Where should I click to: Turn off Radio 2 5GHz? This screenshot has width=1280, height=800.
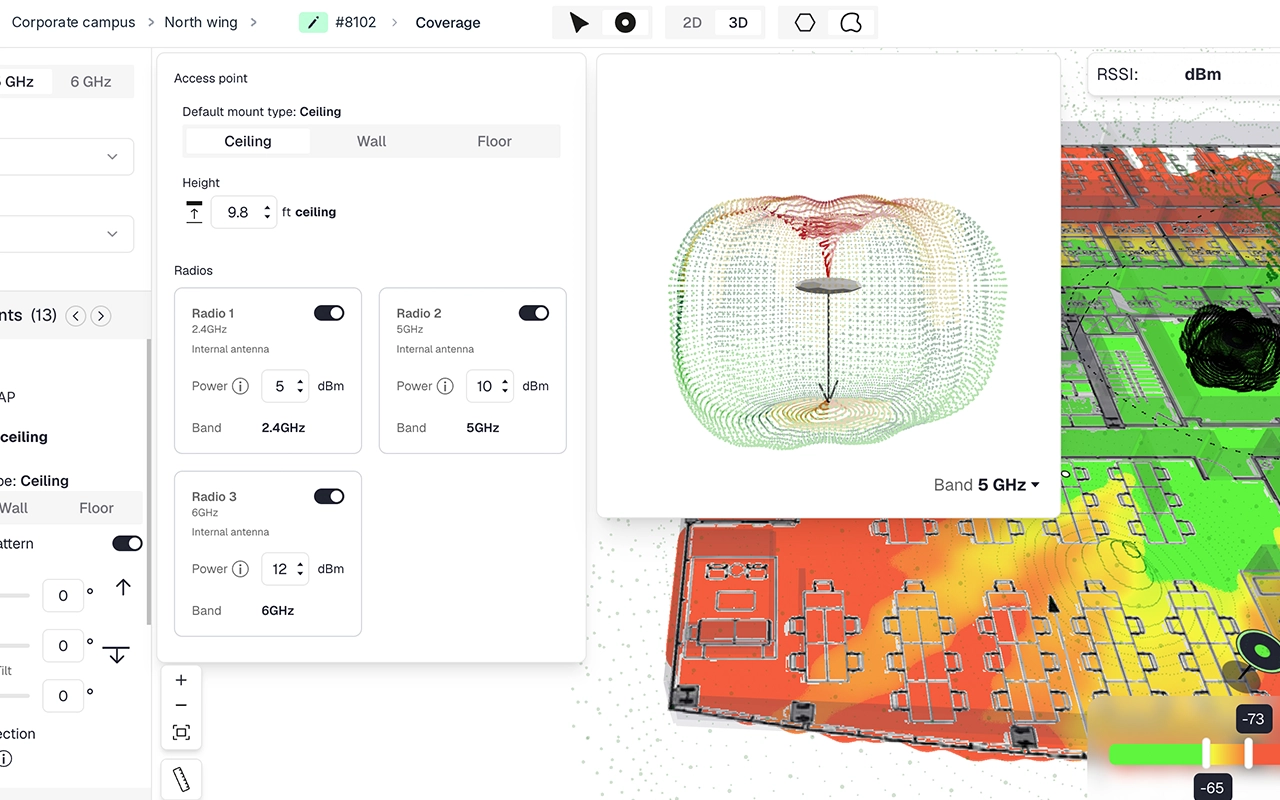[x=534, y=313]
